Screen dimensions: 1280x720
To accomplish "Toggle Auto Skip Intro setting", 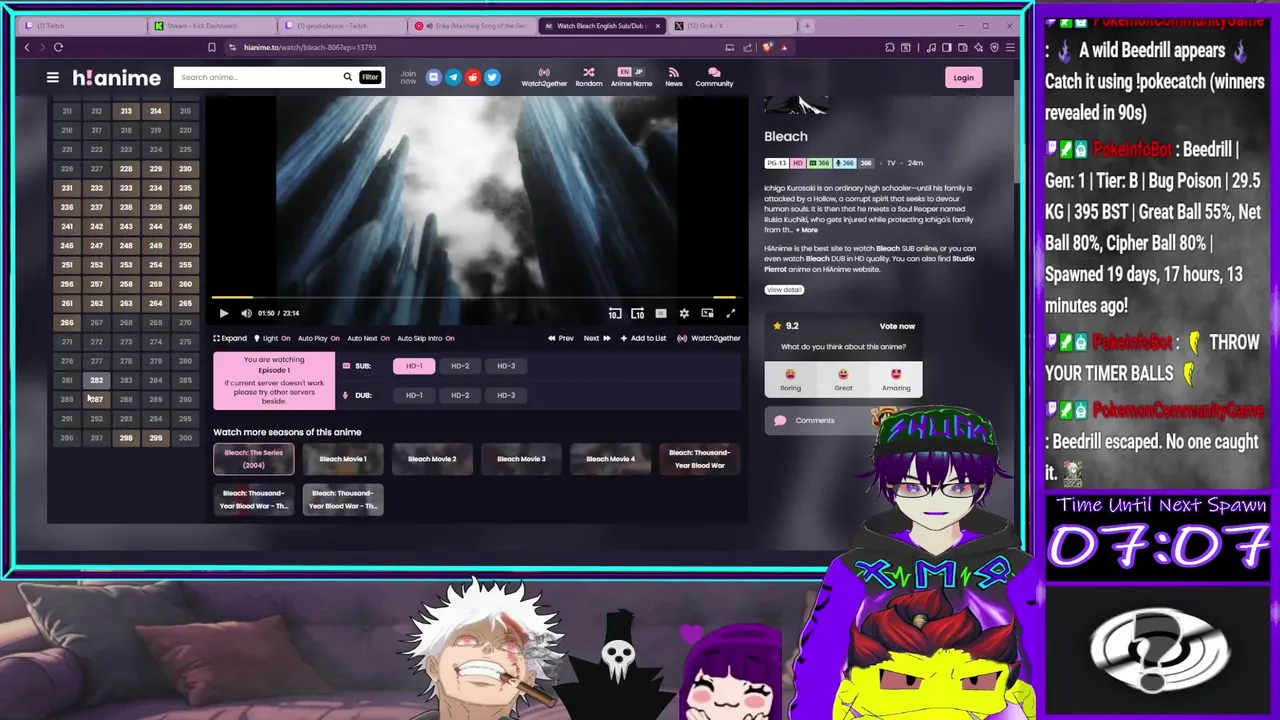I will tap(426, 338).
